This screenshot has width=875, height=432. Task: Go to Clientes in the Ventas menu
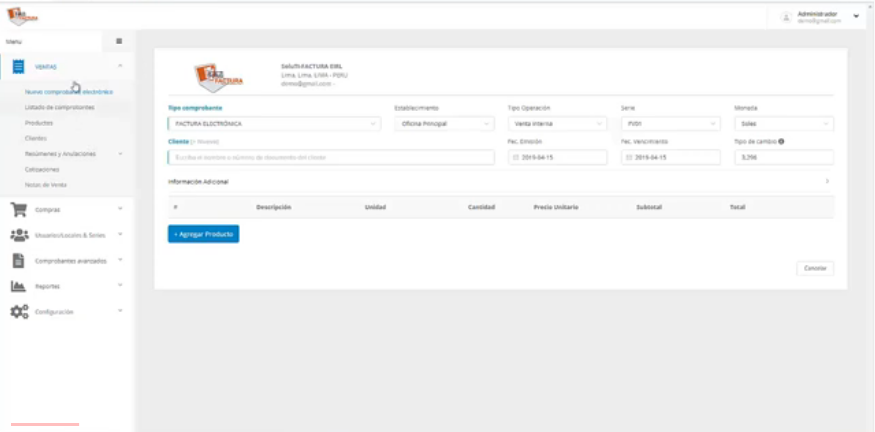tap(36, 138)
